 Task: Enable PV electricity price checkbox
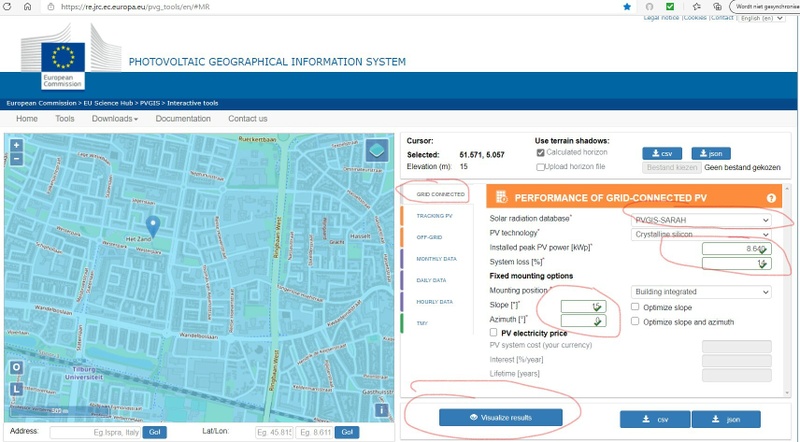(x=493, y=332)
